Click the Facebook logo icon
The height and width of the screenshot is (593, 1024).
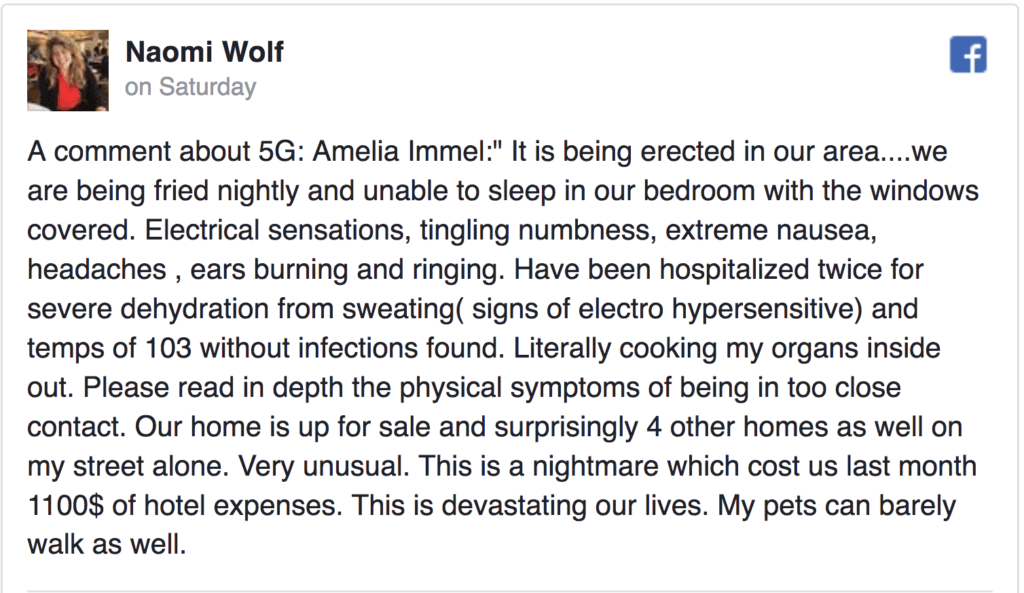[968, 55]
